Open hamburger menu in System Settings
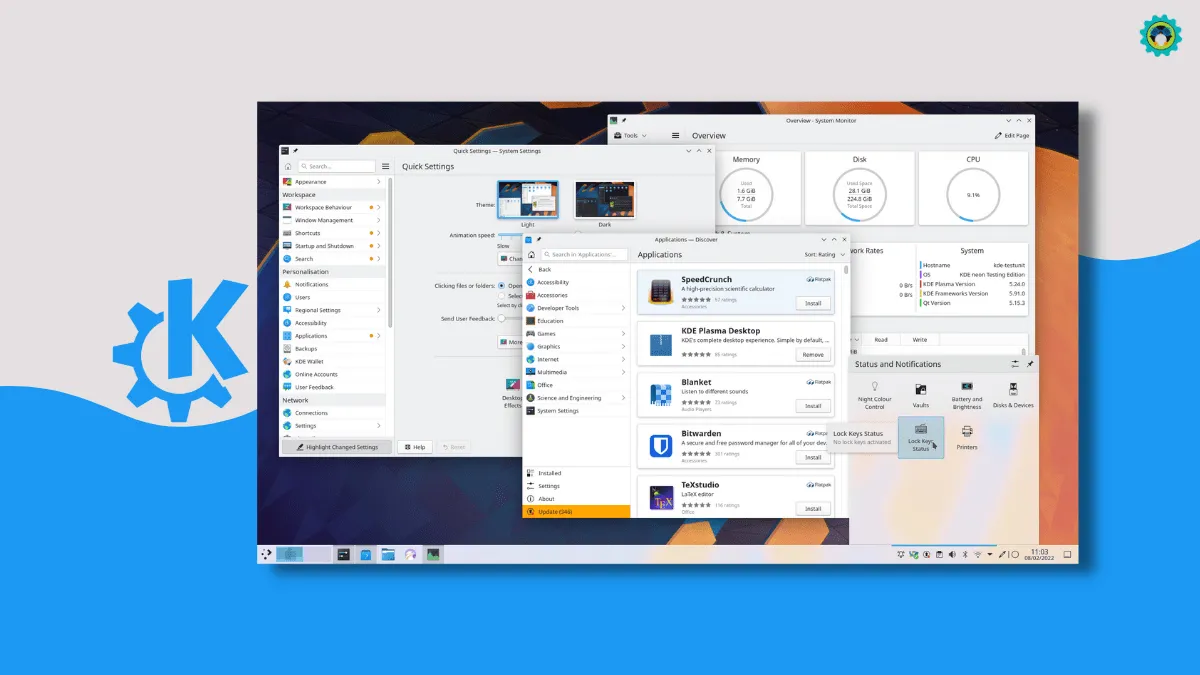 (x=385, y=167)
